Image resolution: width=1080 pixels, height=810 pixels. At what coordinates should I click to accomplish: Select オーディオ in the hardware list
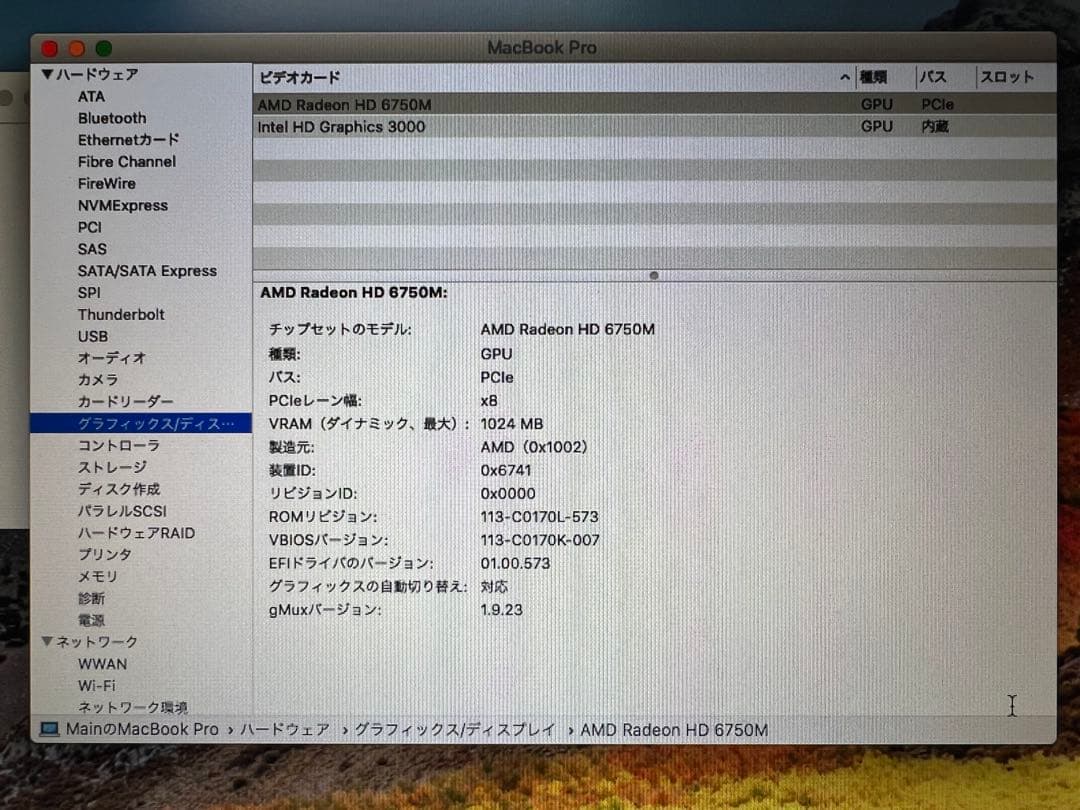(112, 357)
